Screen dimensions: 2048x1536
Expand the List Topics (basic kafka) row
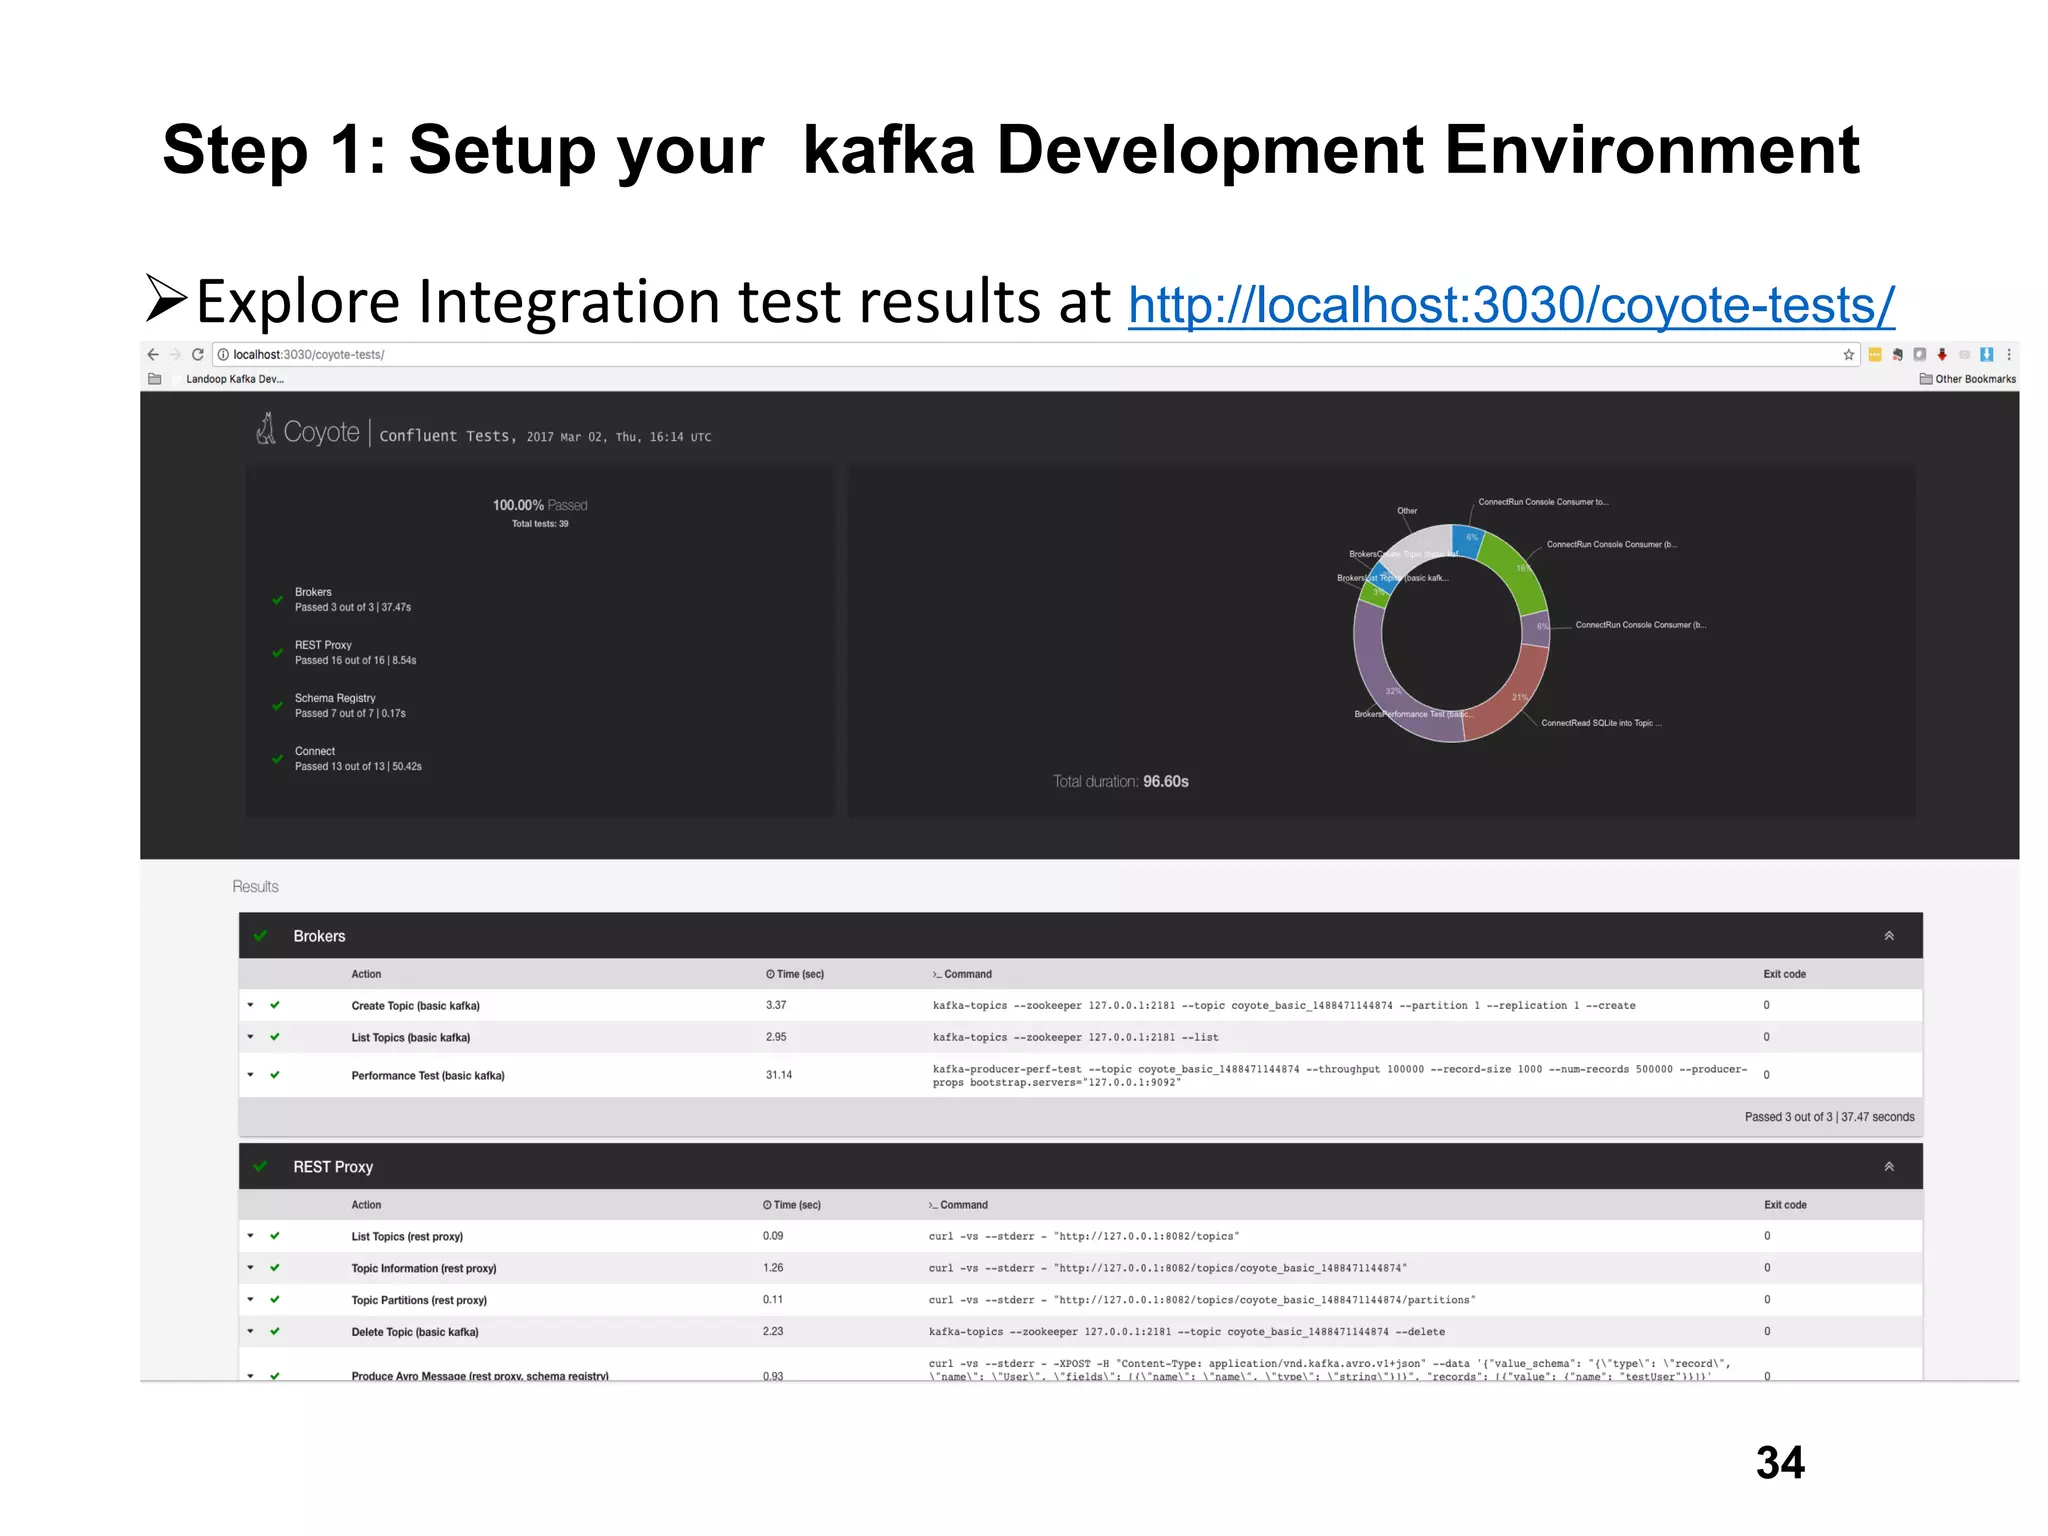click(x=250, y=1037)
